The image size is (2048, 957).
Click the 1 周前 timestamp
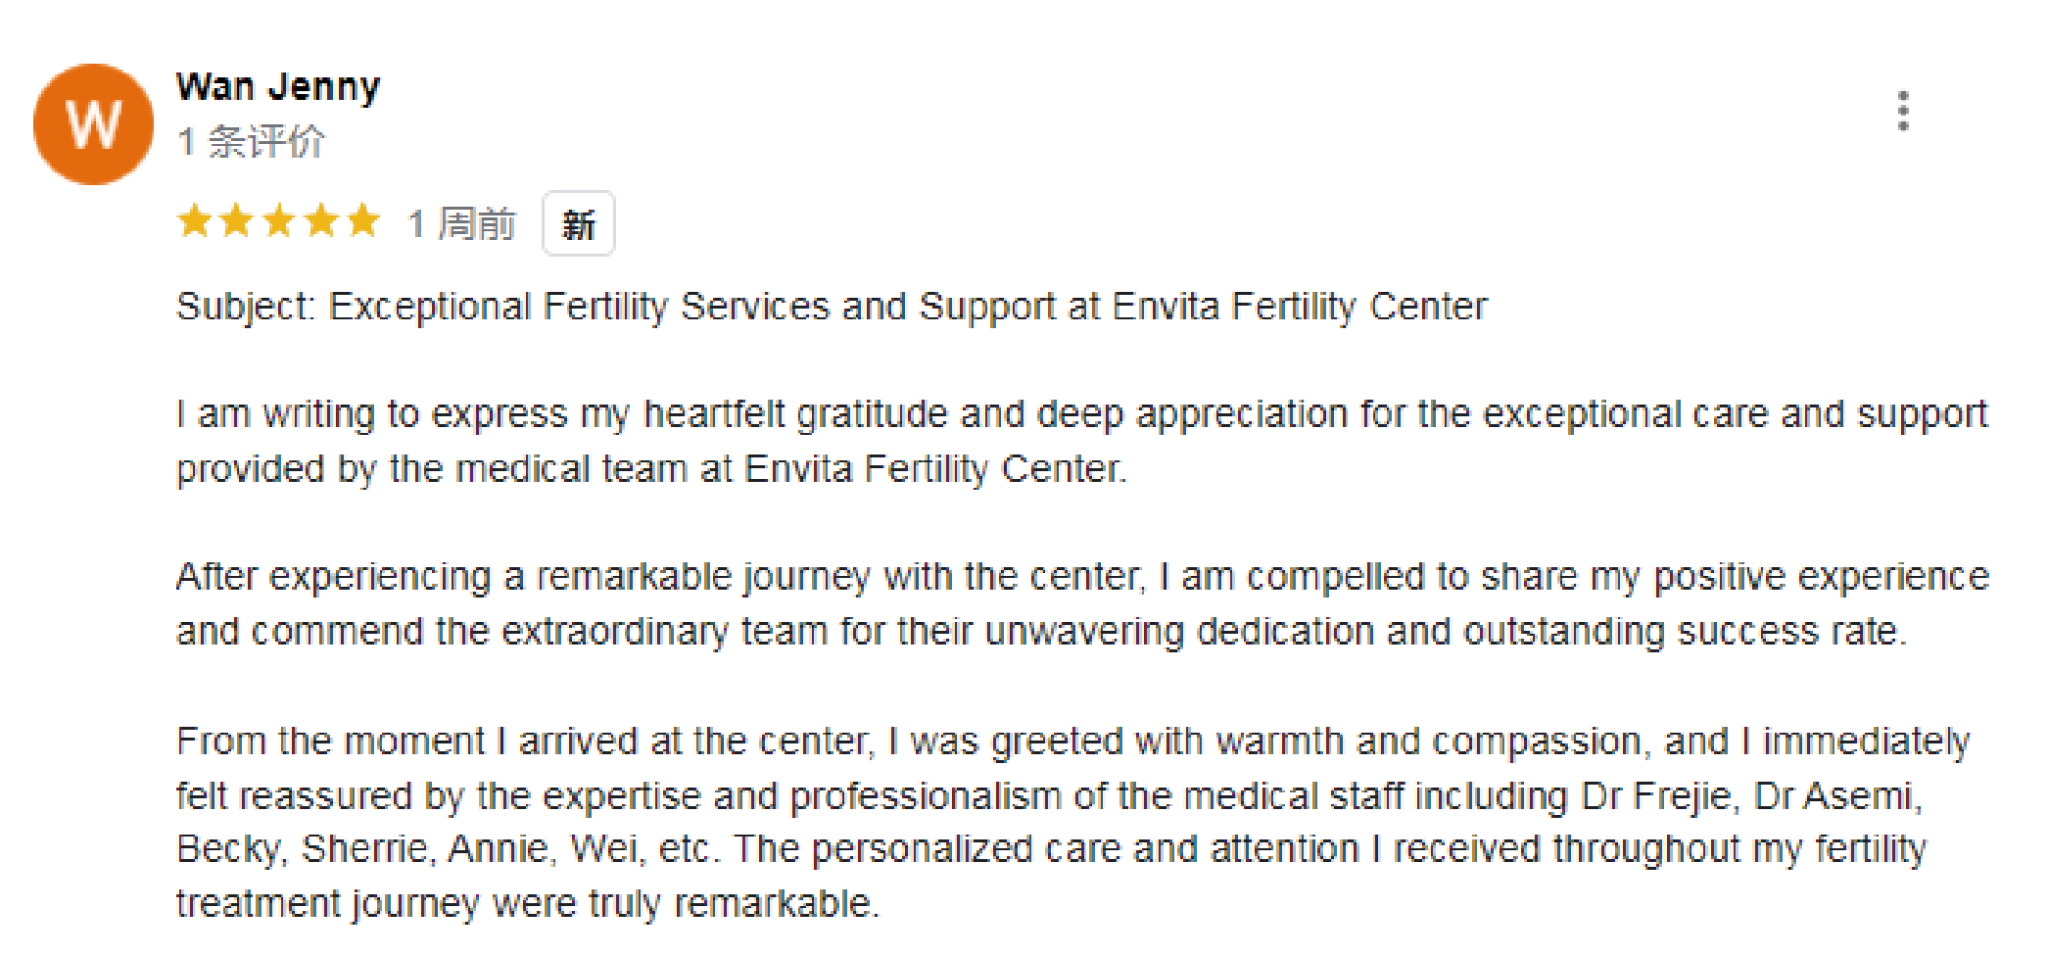pyautogui.click(x=461, y=223)
